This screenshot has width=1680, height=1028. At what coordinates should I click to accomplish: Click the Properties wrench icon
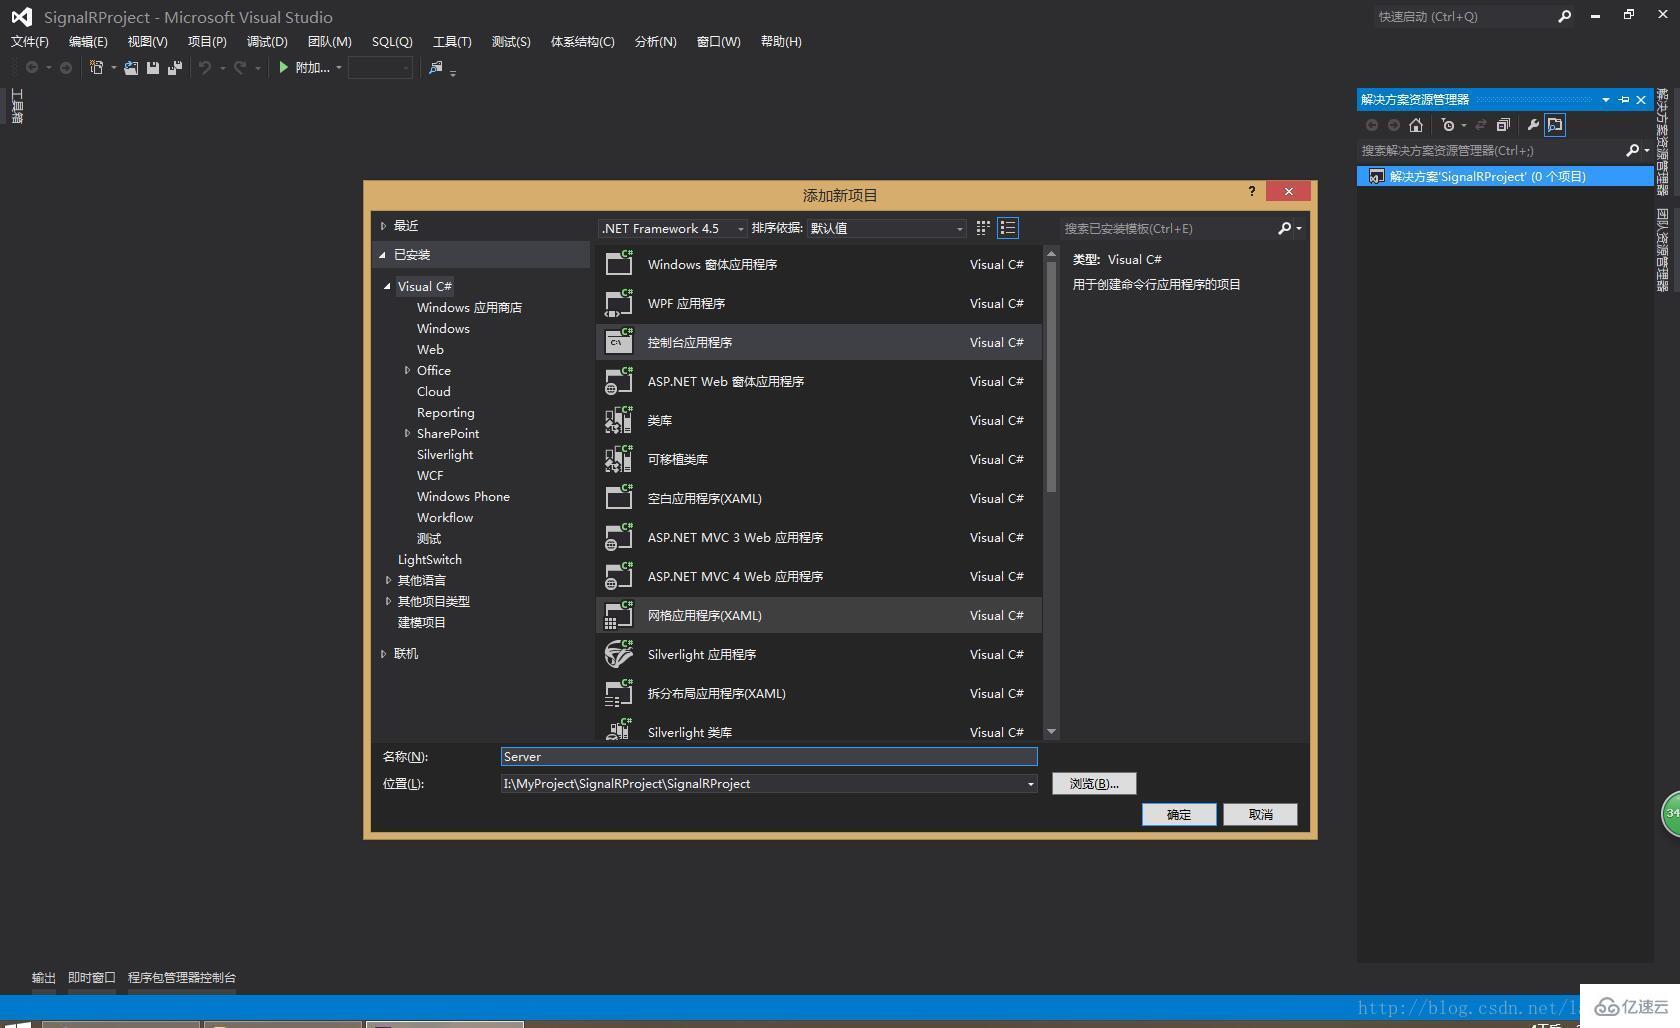[x=1532, y=125]
